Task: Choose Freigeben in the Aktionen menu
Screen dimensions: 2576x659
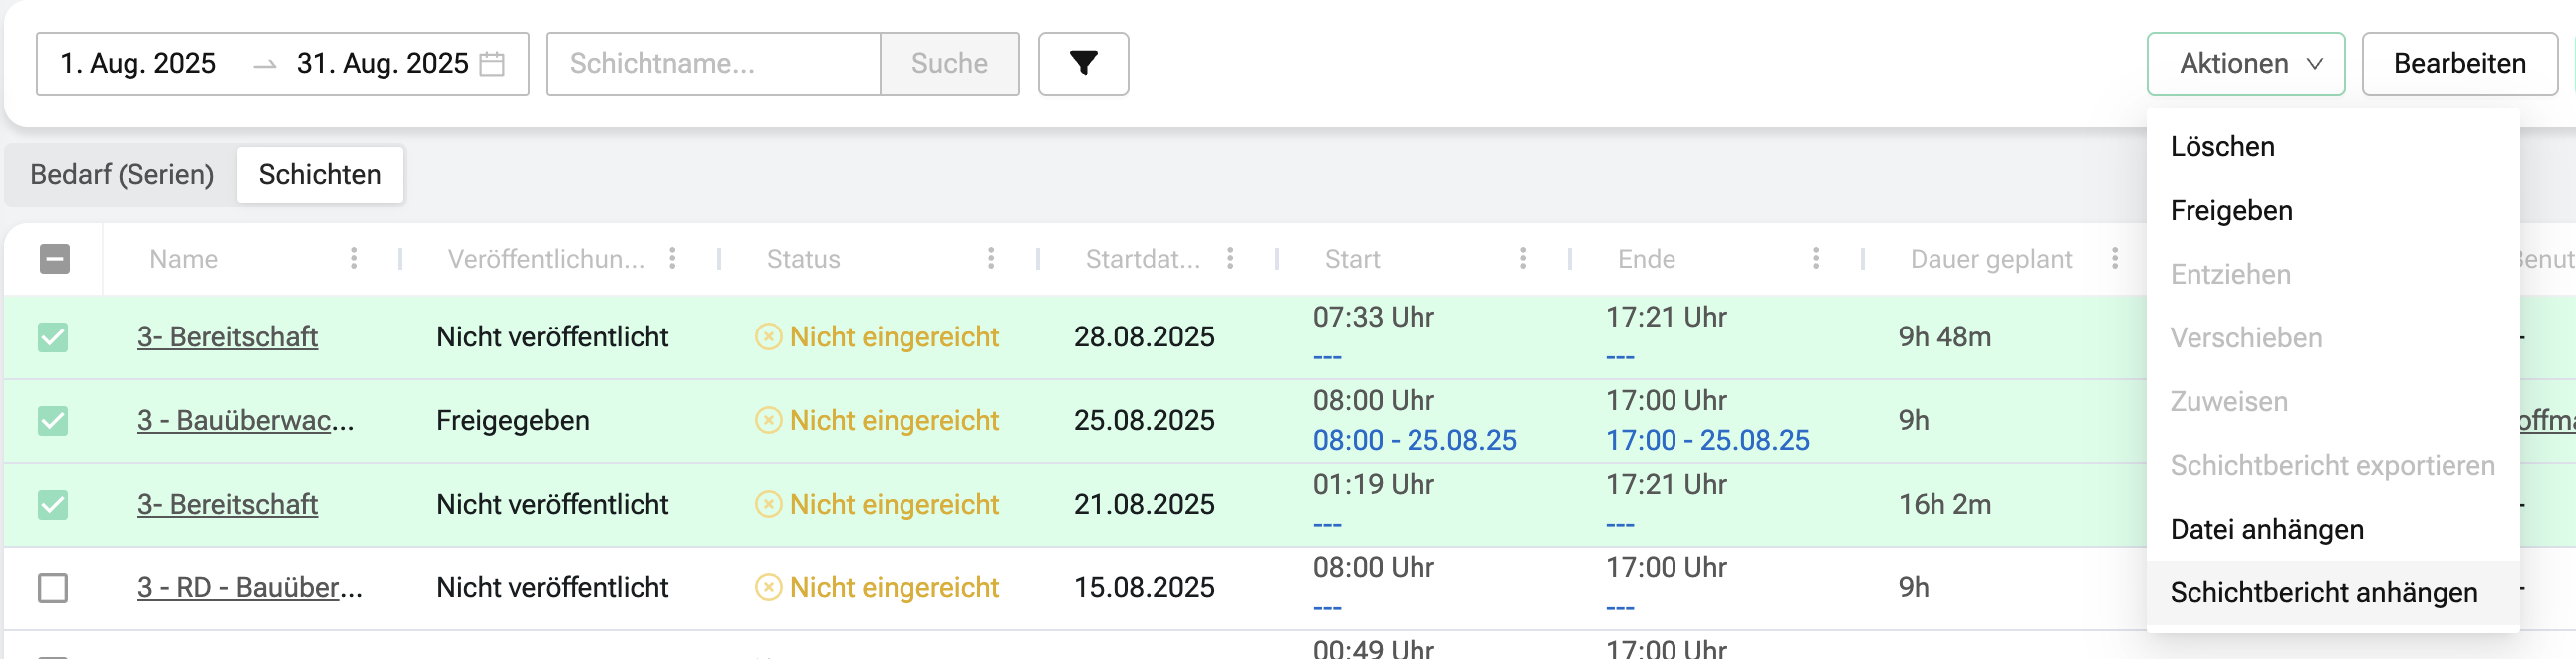Action: tap(2231, 211)
